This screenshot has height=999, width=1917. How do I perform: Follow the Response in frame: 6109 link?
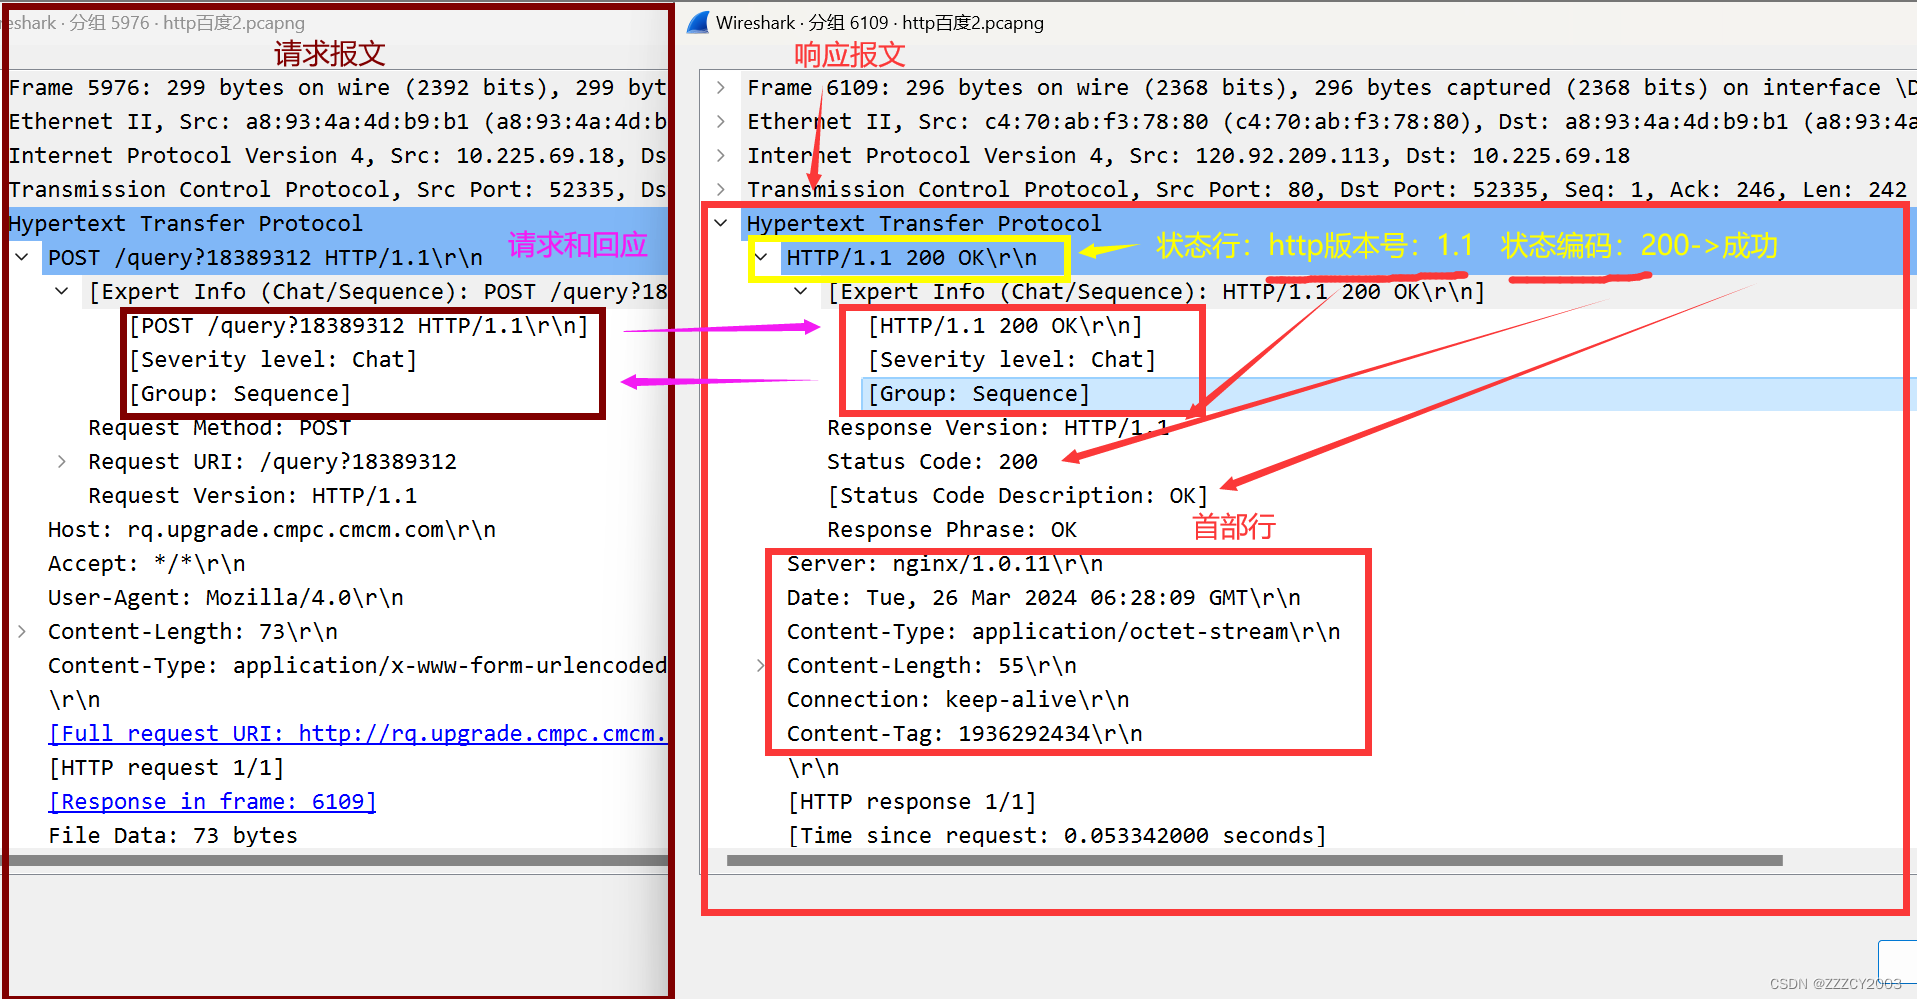212,802
